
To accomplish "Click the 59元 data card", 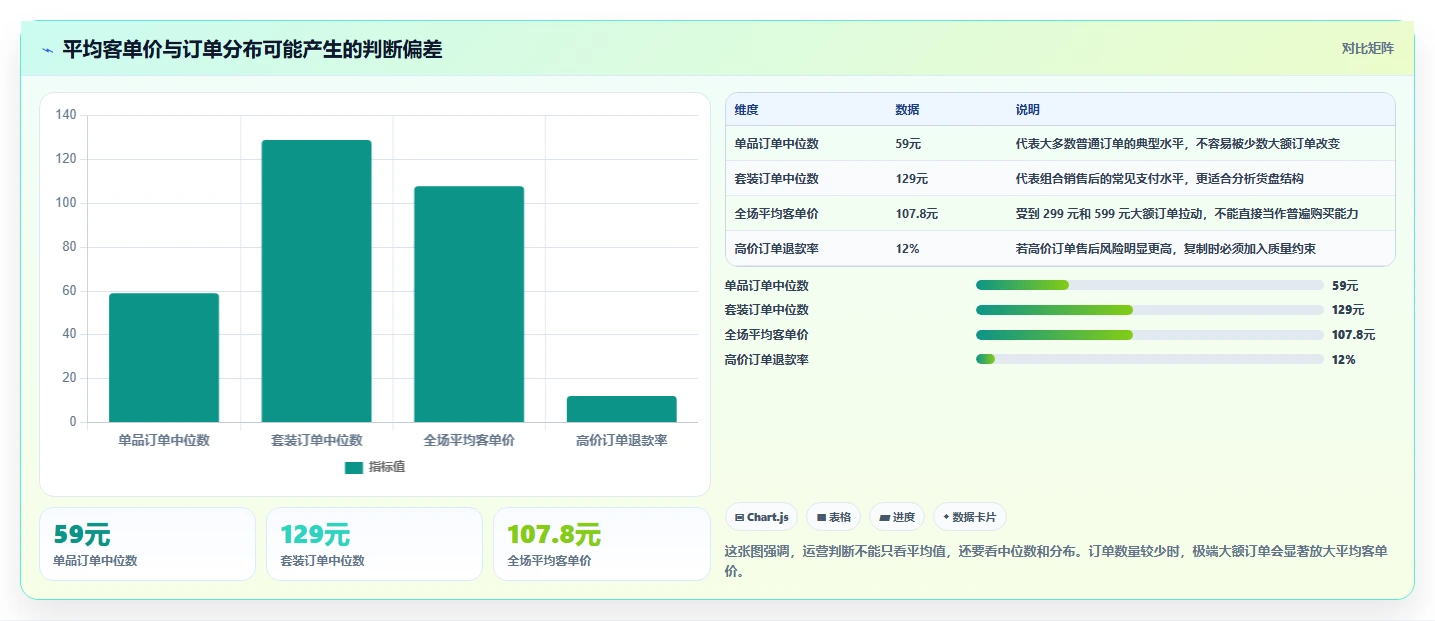I will pyautogui.click(x=148, y=544).
